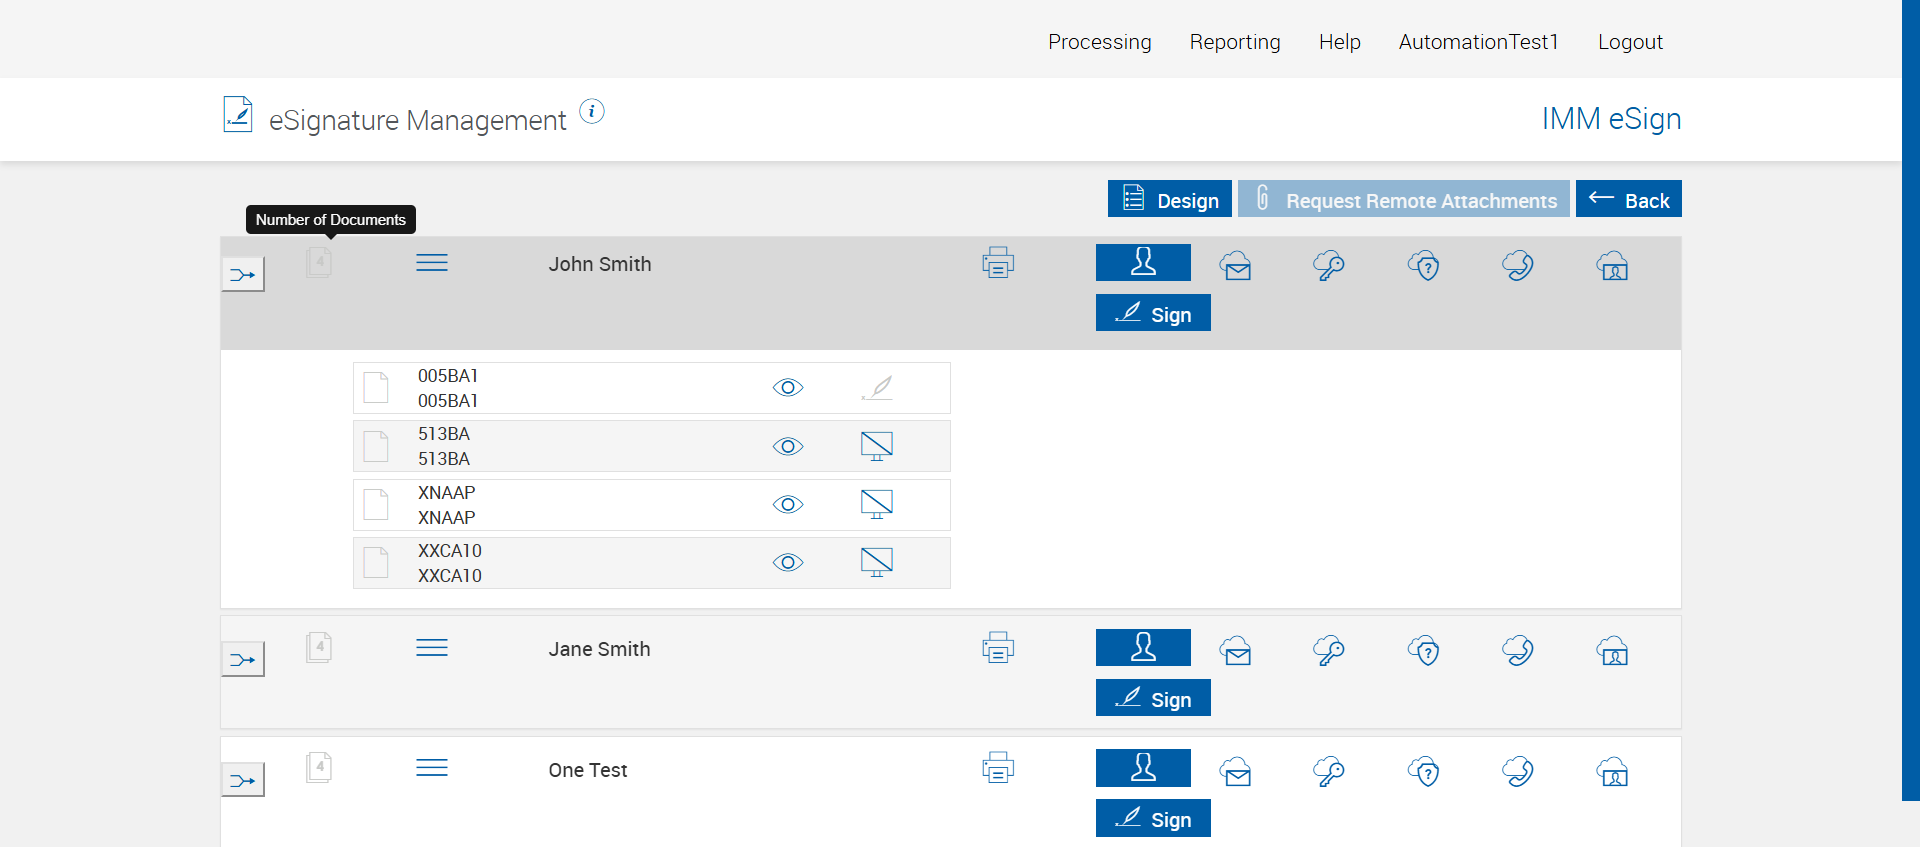Click the key icon for Jane Smith
The width and height of the screenshot is (1920, 847).
pos(1329,651)
